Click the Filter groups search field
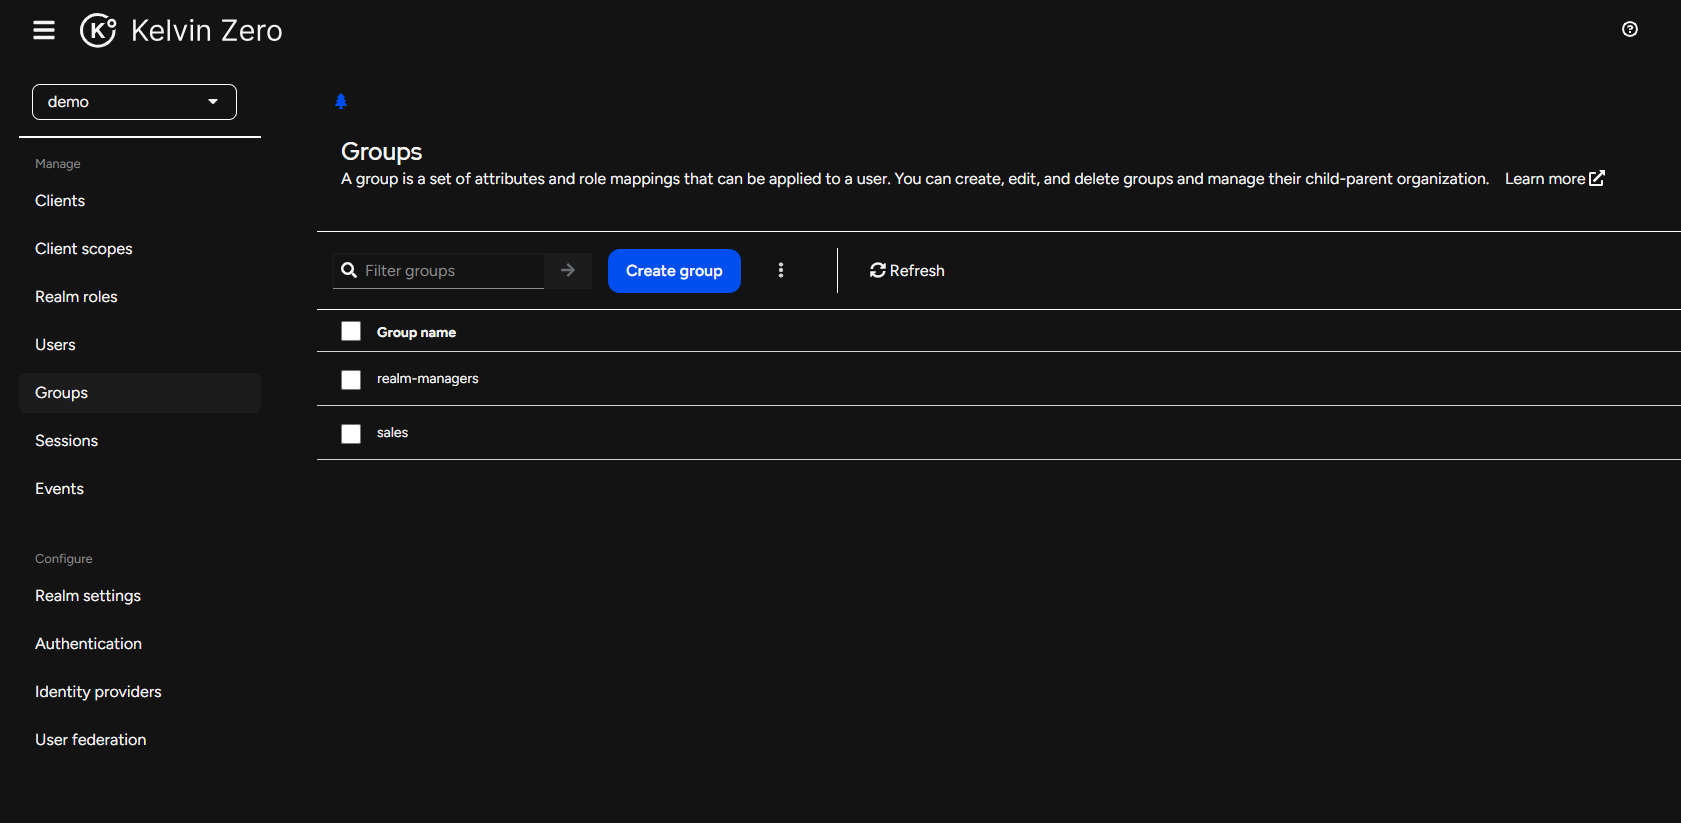The width and height of the screenshot is (1681, 823). [450, 271]
